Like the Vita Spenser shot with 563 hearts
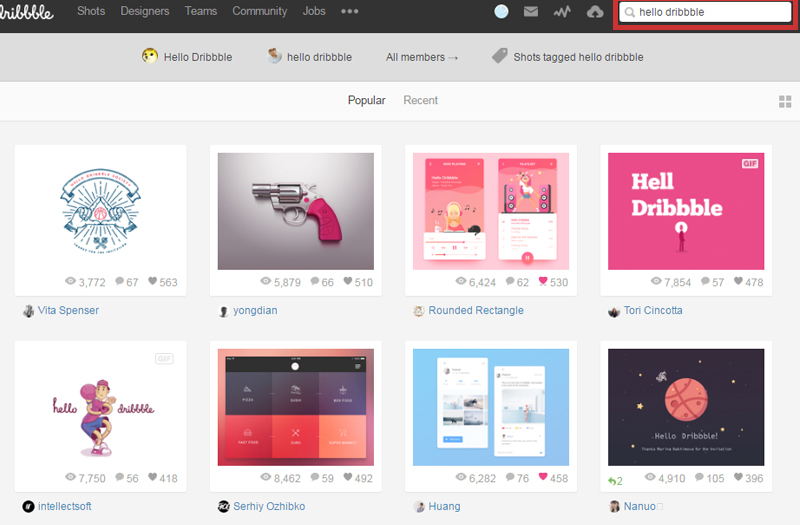 pyautogui.click(x=163, y=282)
